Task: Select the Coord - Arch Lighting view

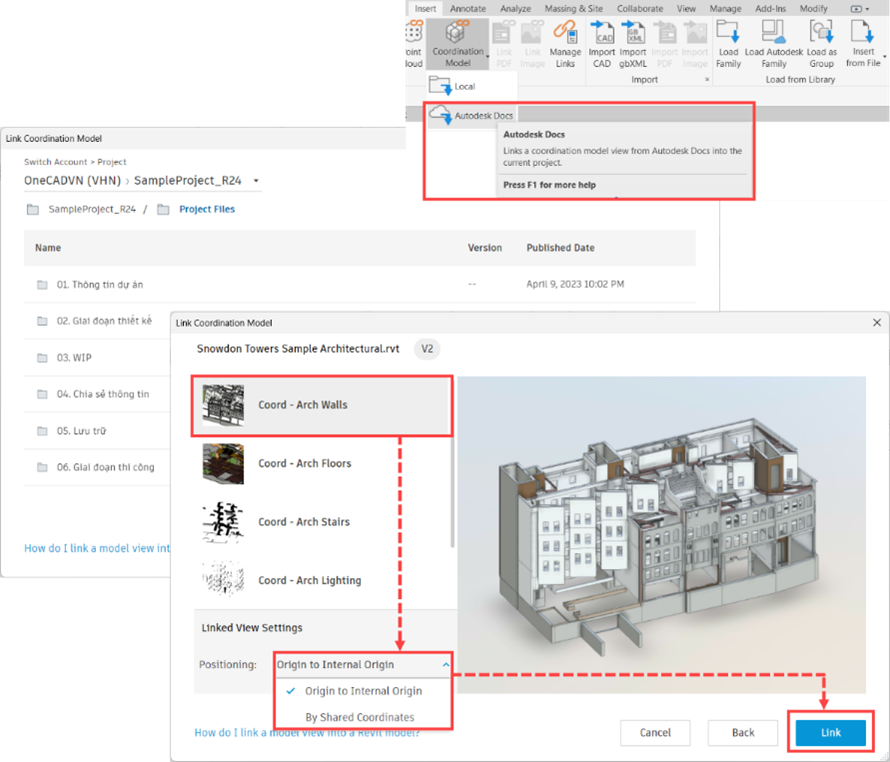Action: click(x=322, y=580)
